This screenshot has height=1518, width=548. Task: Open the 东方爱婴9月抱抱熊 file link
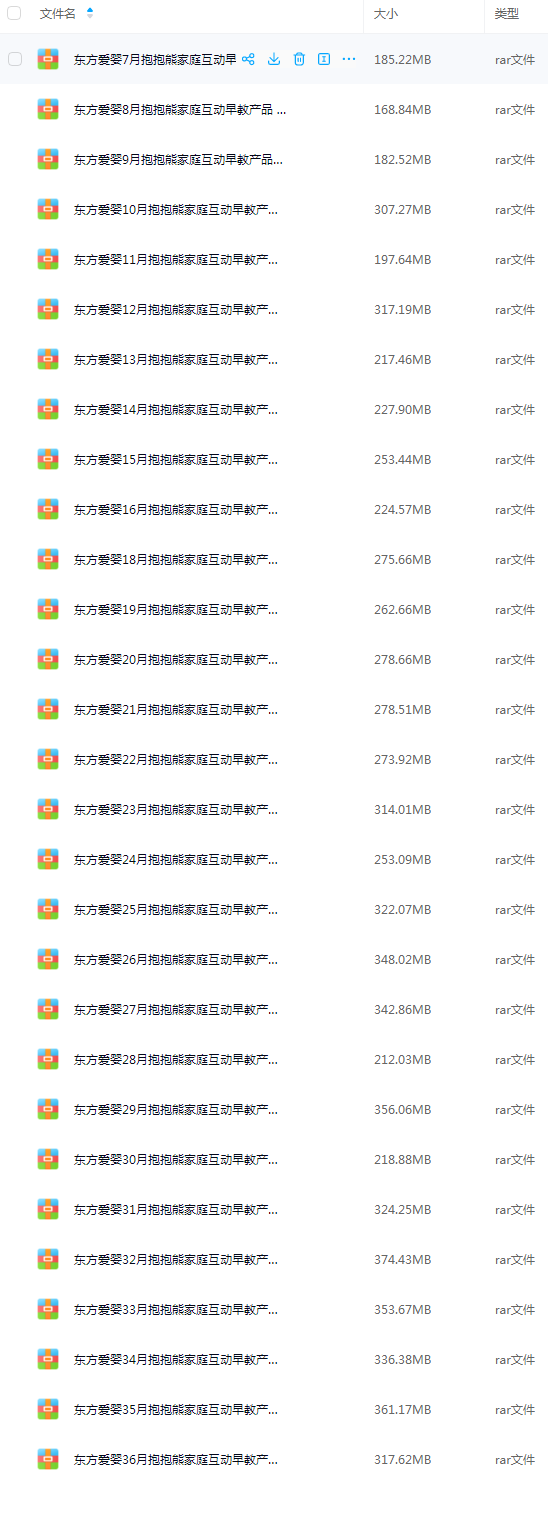pos(178,159)
